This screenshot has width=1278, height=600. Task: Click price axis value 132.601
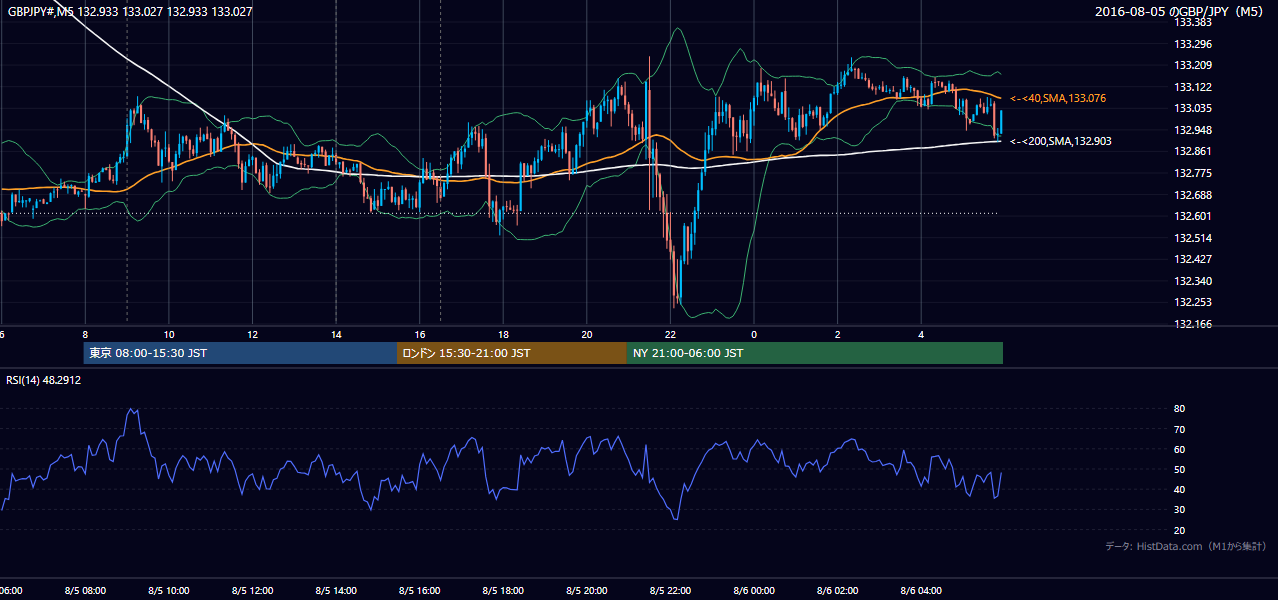1193,216
